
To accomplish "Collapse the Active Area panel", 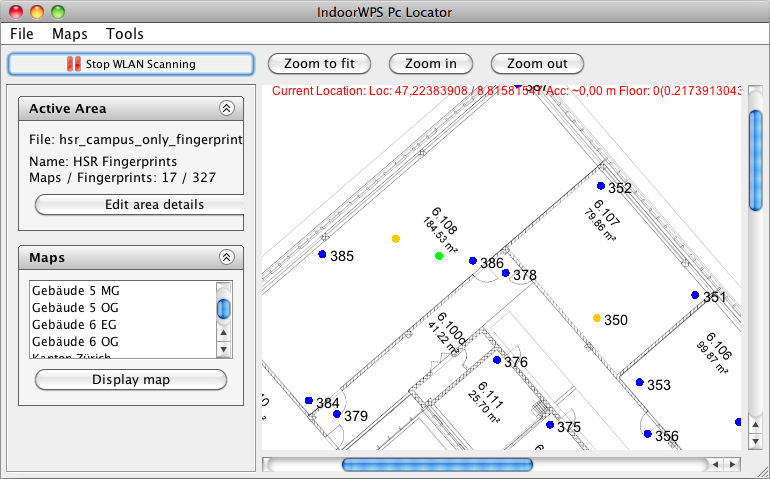I will pos(226,108).
